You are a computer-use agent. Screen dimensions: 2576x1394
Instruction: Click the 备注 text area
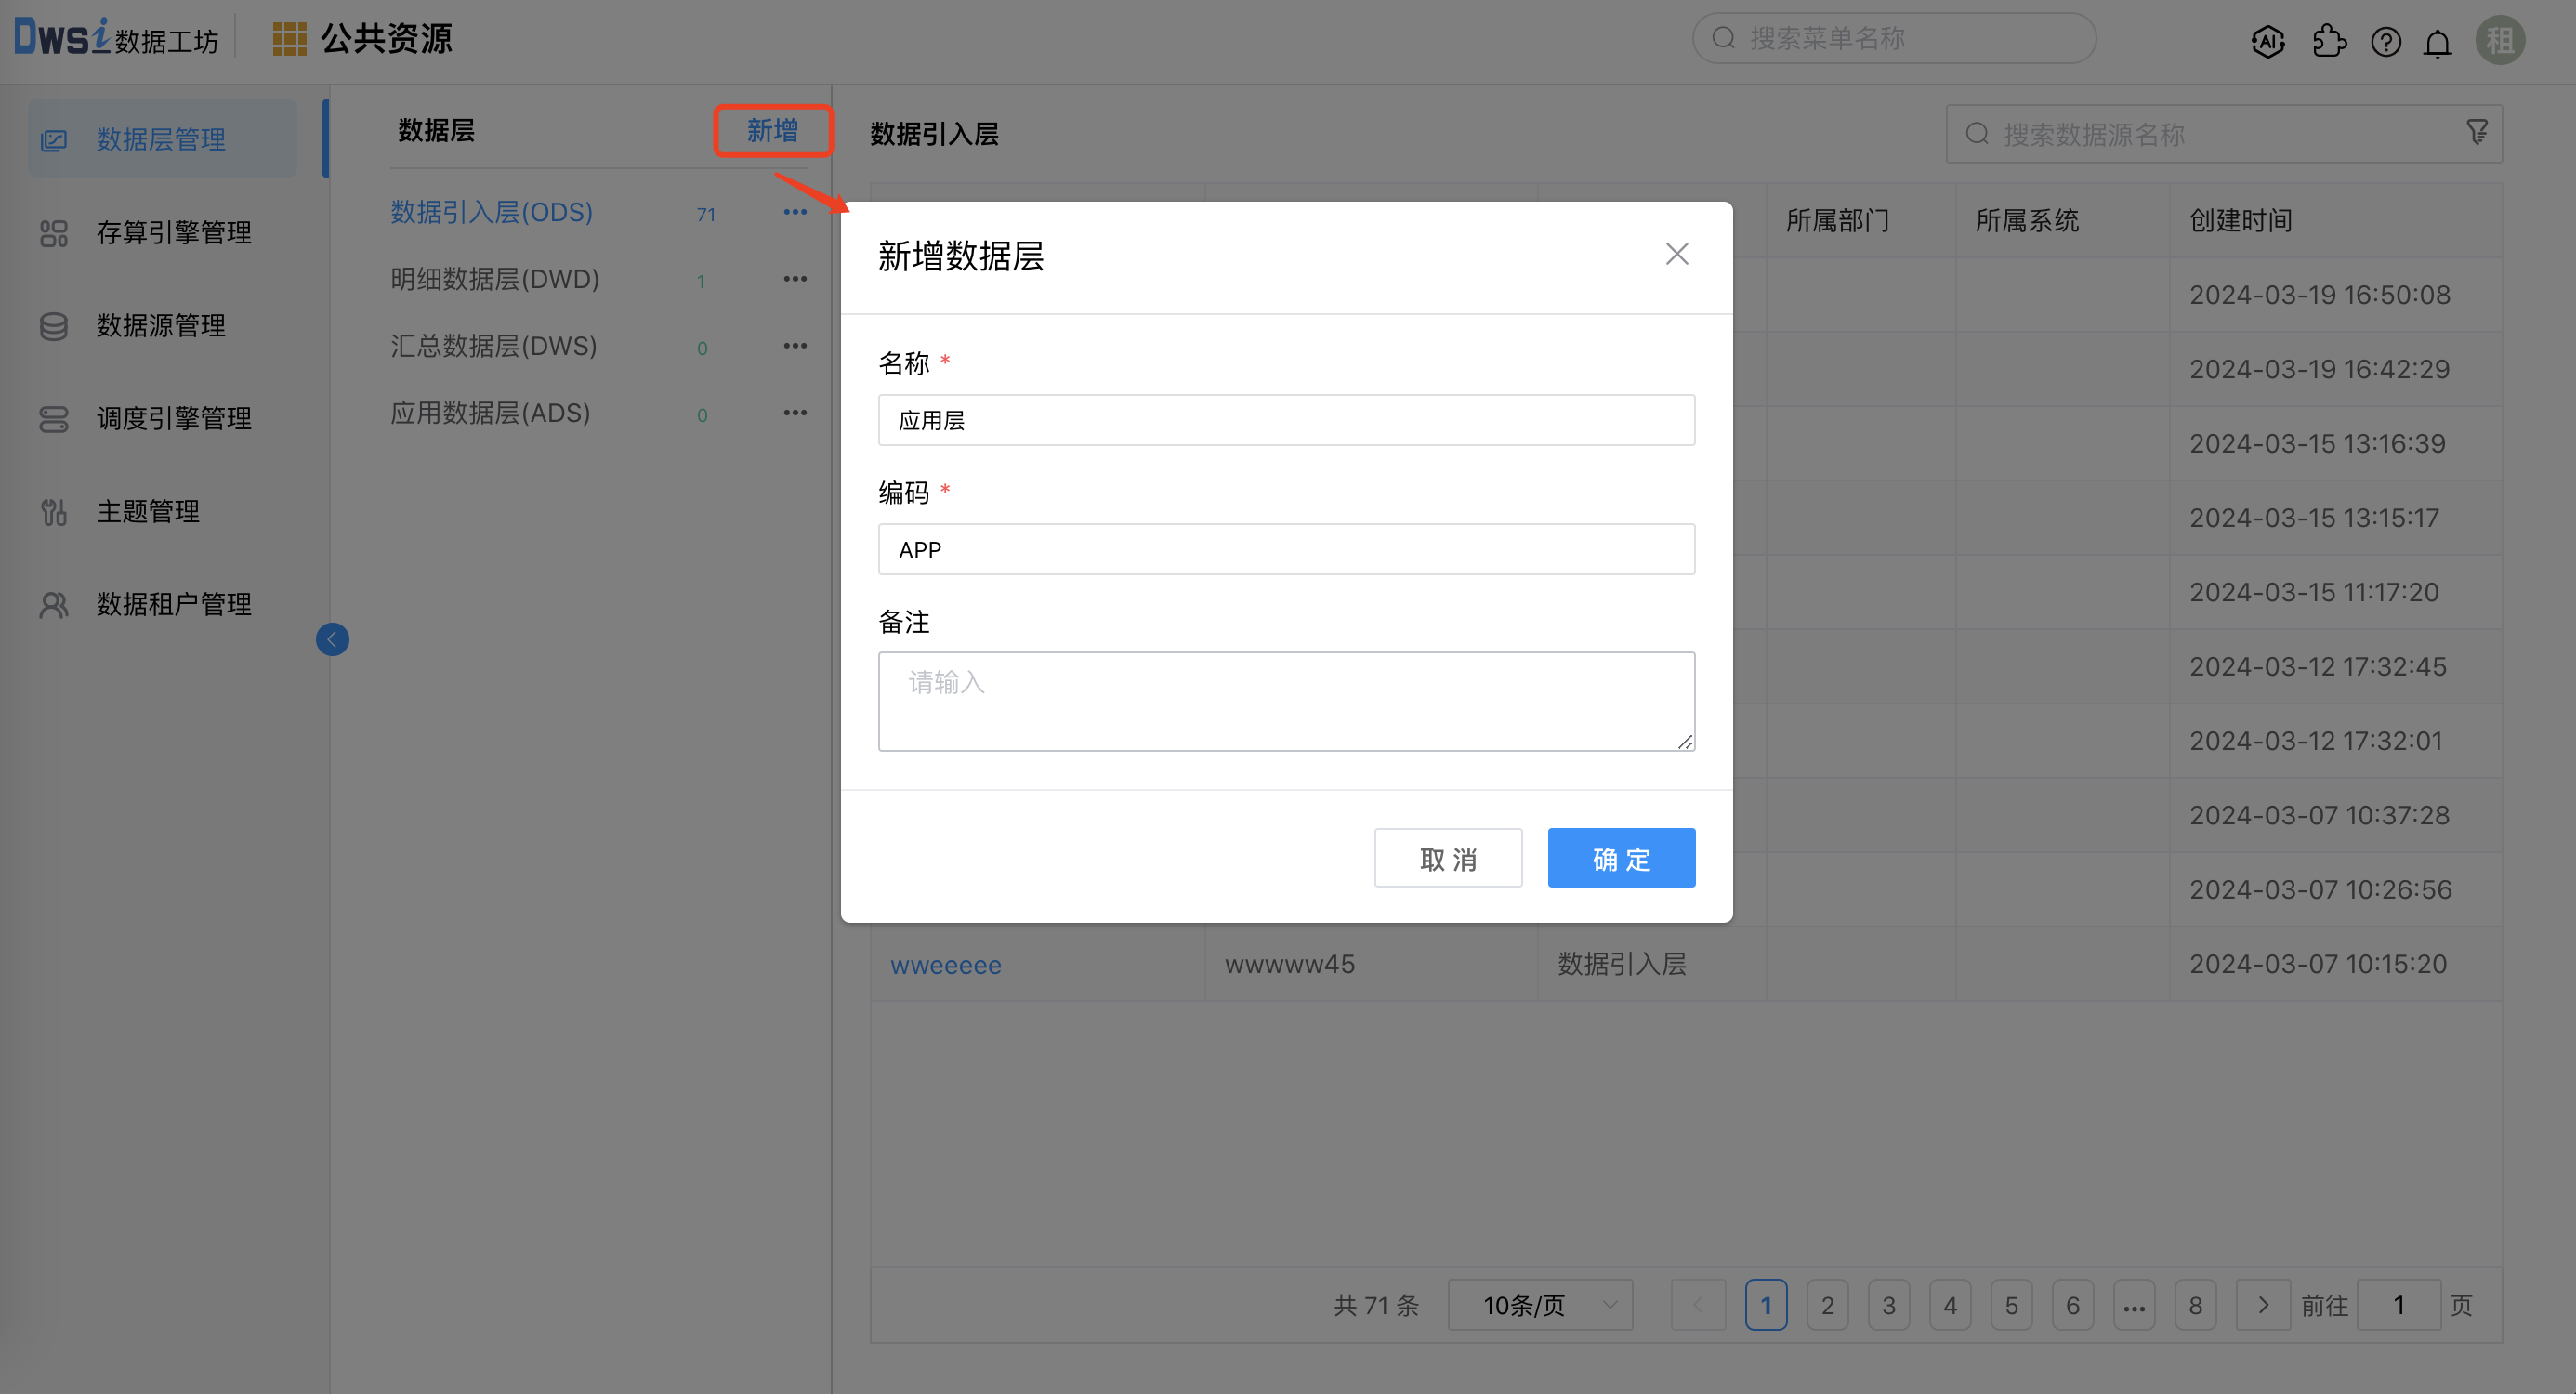click(1286, 701)
